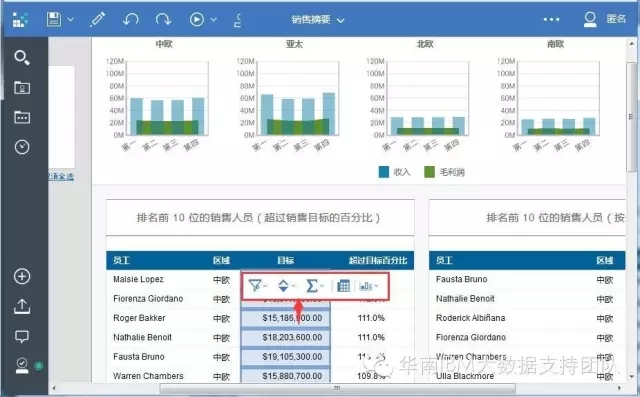Viewport: 640px width, 397px height.
Task: Open the filter funnel dropdown arrow
Action: coord(265,286)
